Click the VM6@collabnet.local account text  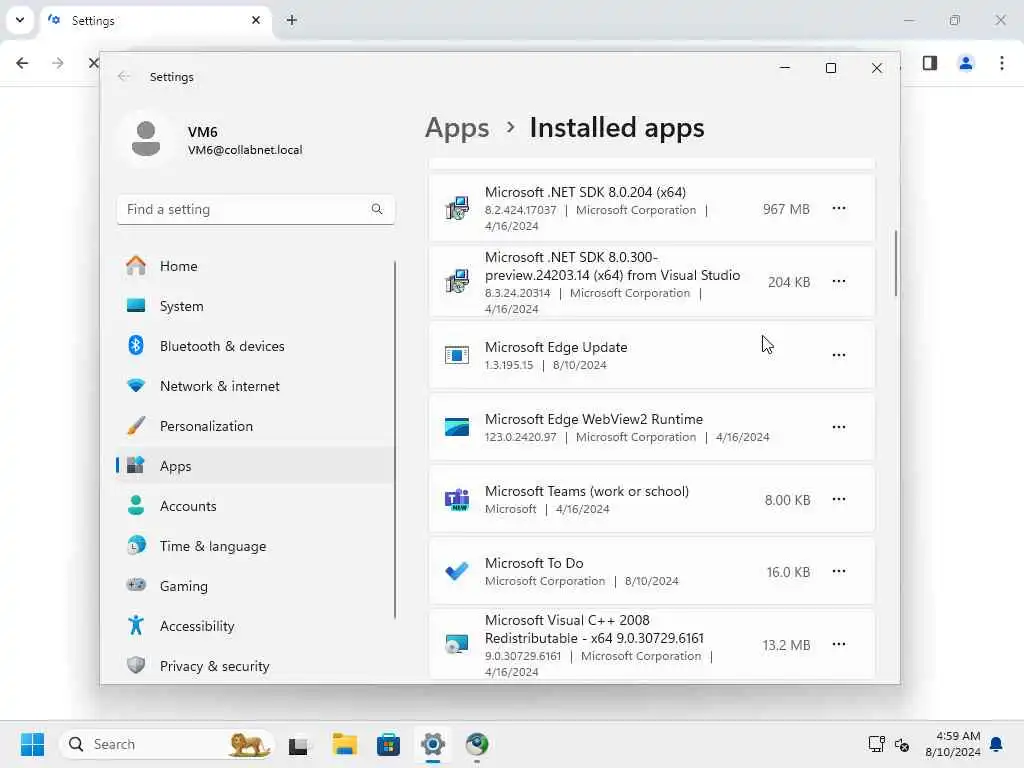[245, 150]
